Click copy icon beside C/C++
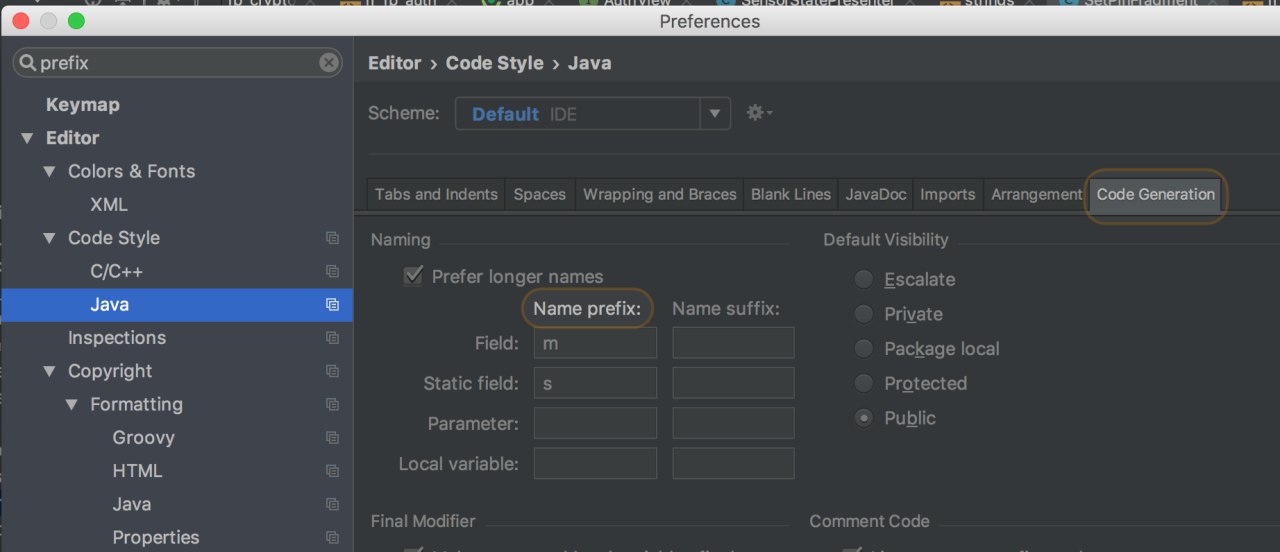 pyautogui.click(x=332, y=271)
